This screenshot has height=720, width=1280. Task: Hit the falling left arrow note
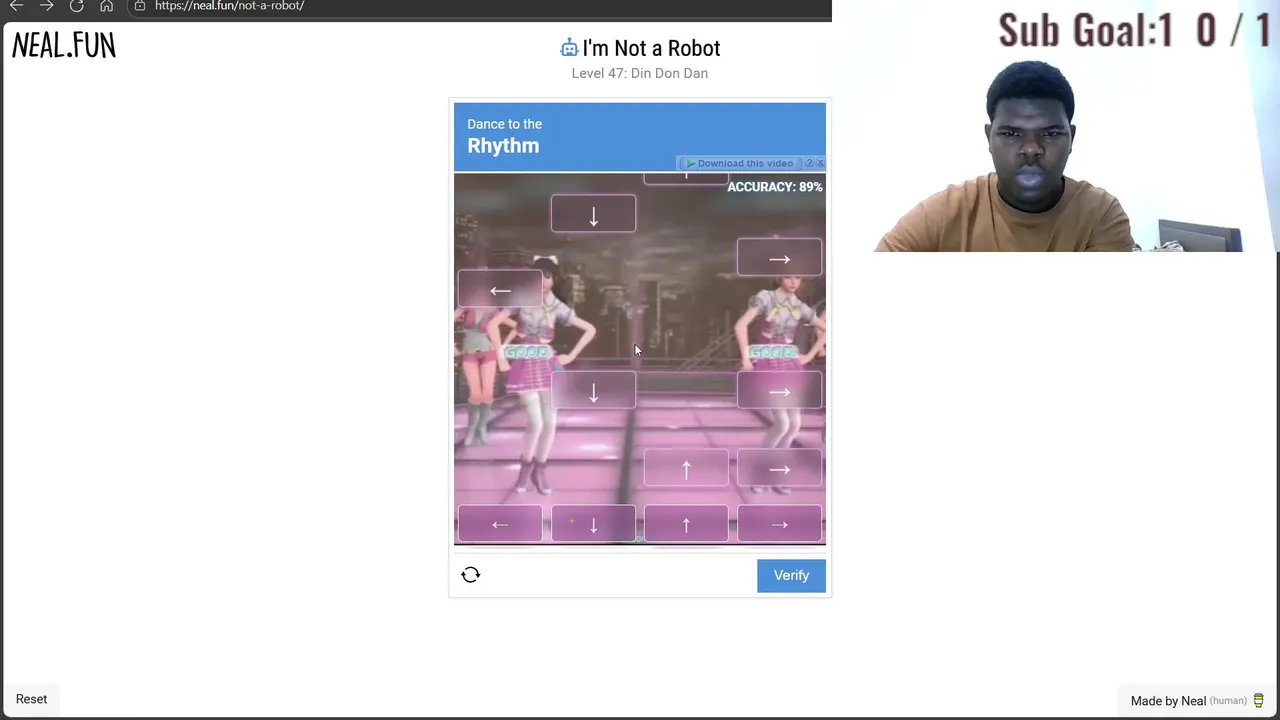tap(500, 291)
